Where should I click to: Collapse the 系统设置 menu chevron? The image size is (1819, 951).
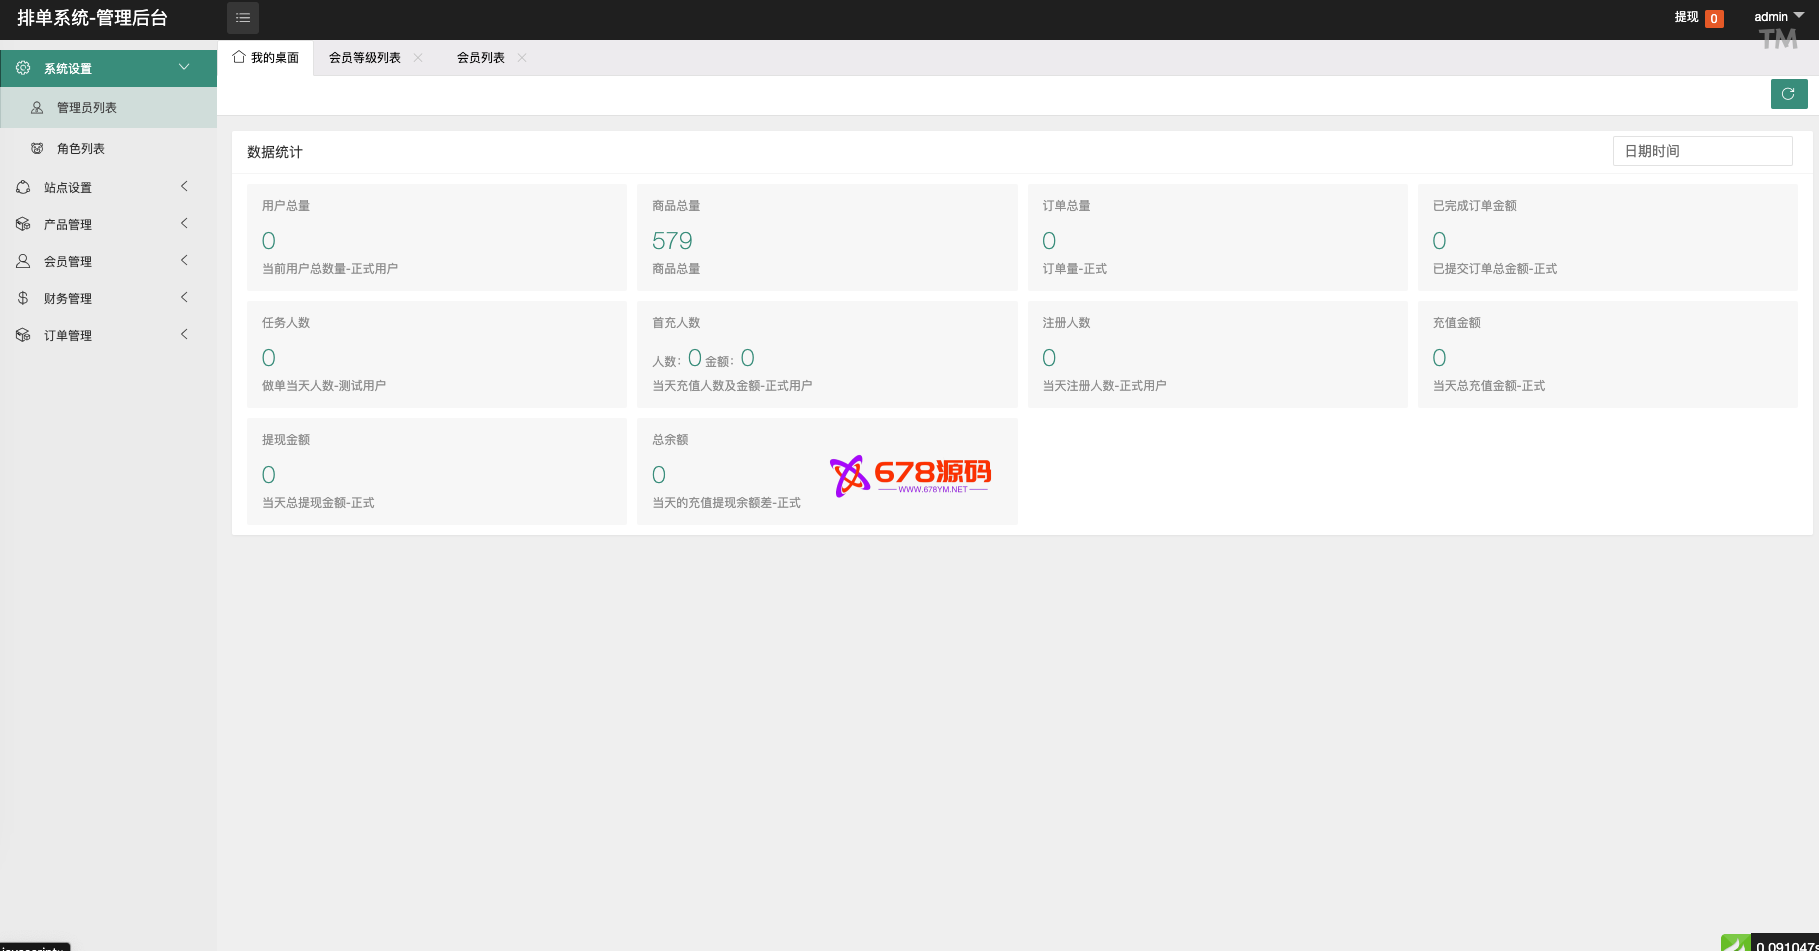184,67
